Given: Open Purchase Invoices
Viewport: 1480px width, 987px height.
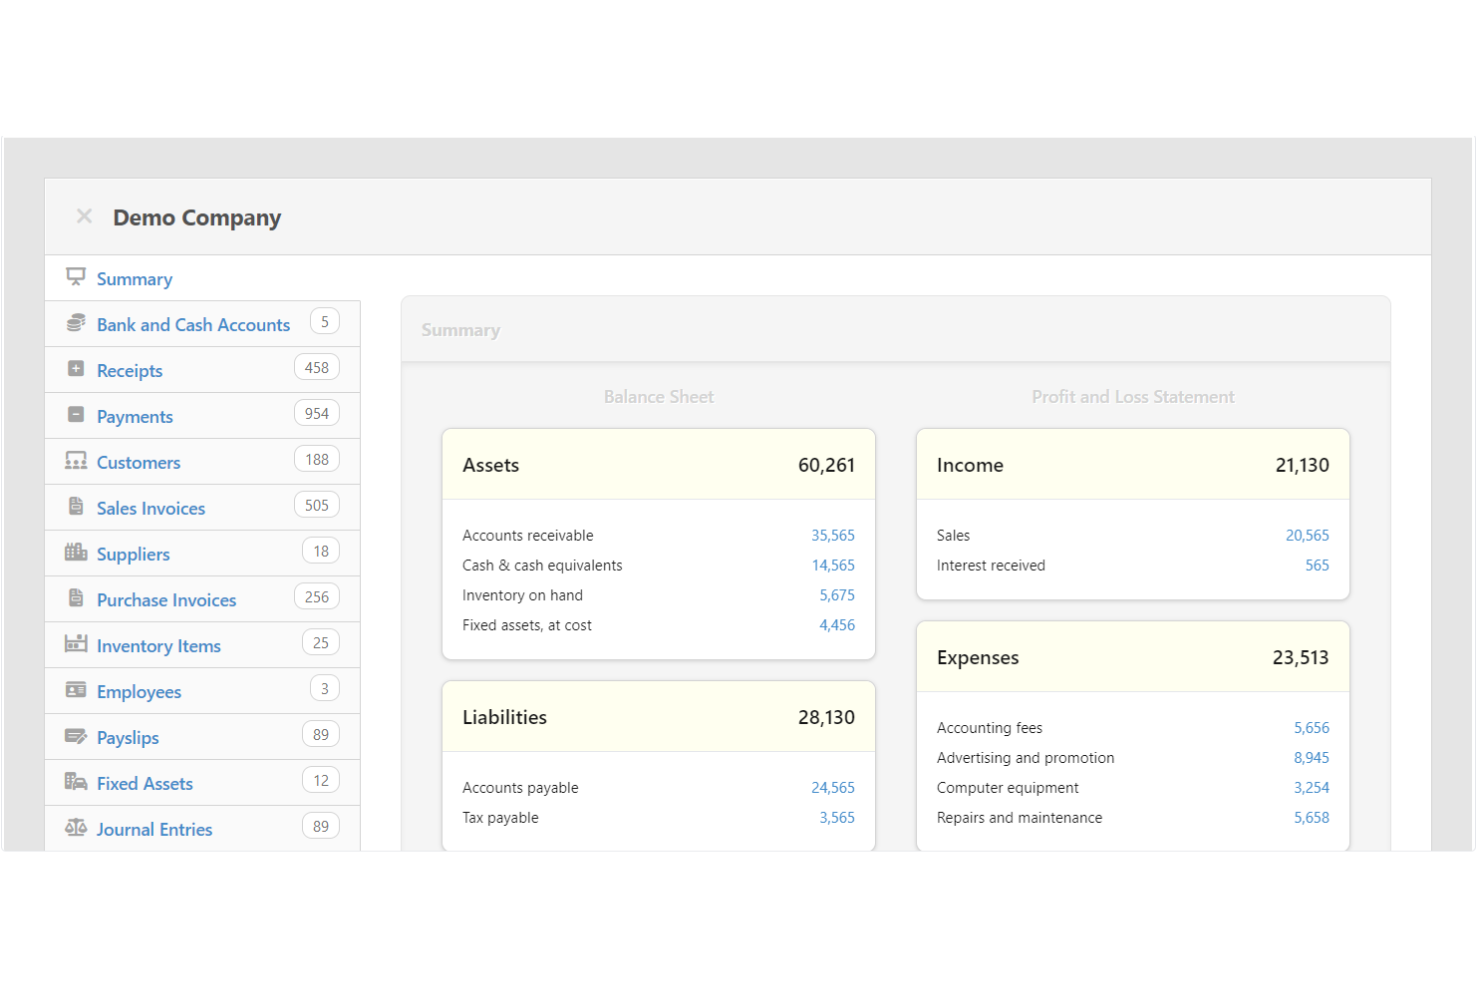Looking at the screenshot, I should coord(166,601).
